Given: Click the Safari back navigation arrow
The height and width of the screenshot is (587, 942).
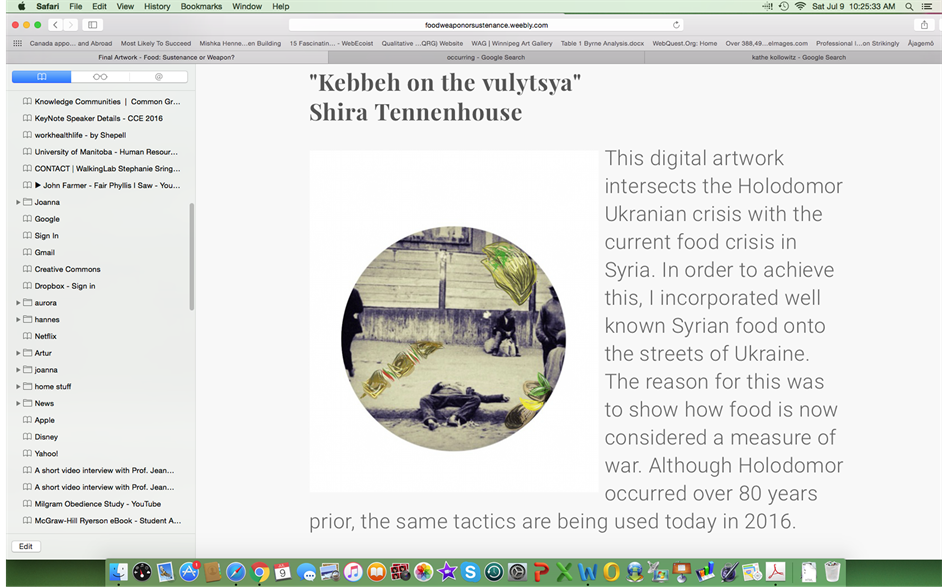Looking at the screenshot, I should pyautogui.click(x=55, y=25).
